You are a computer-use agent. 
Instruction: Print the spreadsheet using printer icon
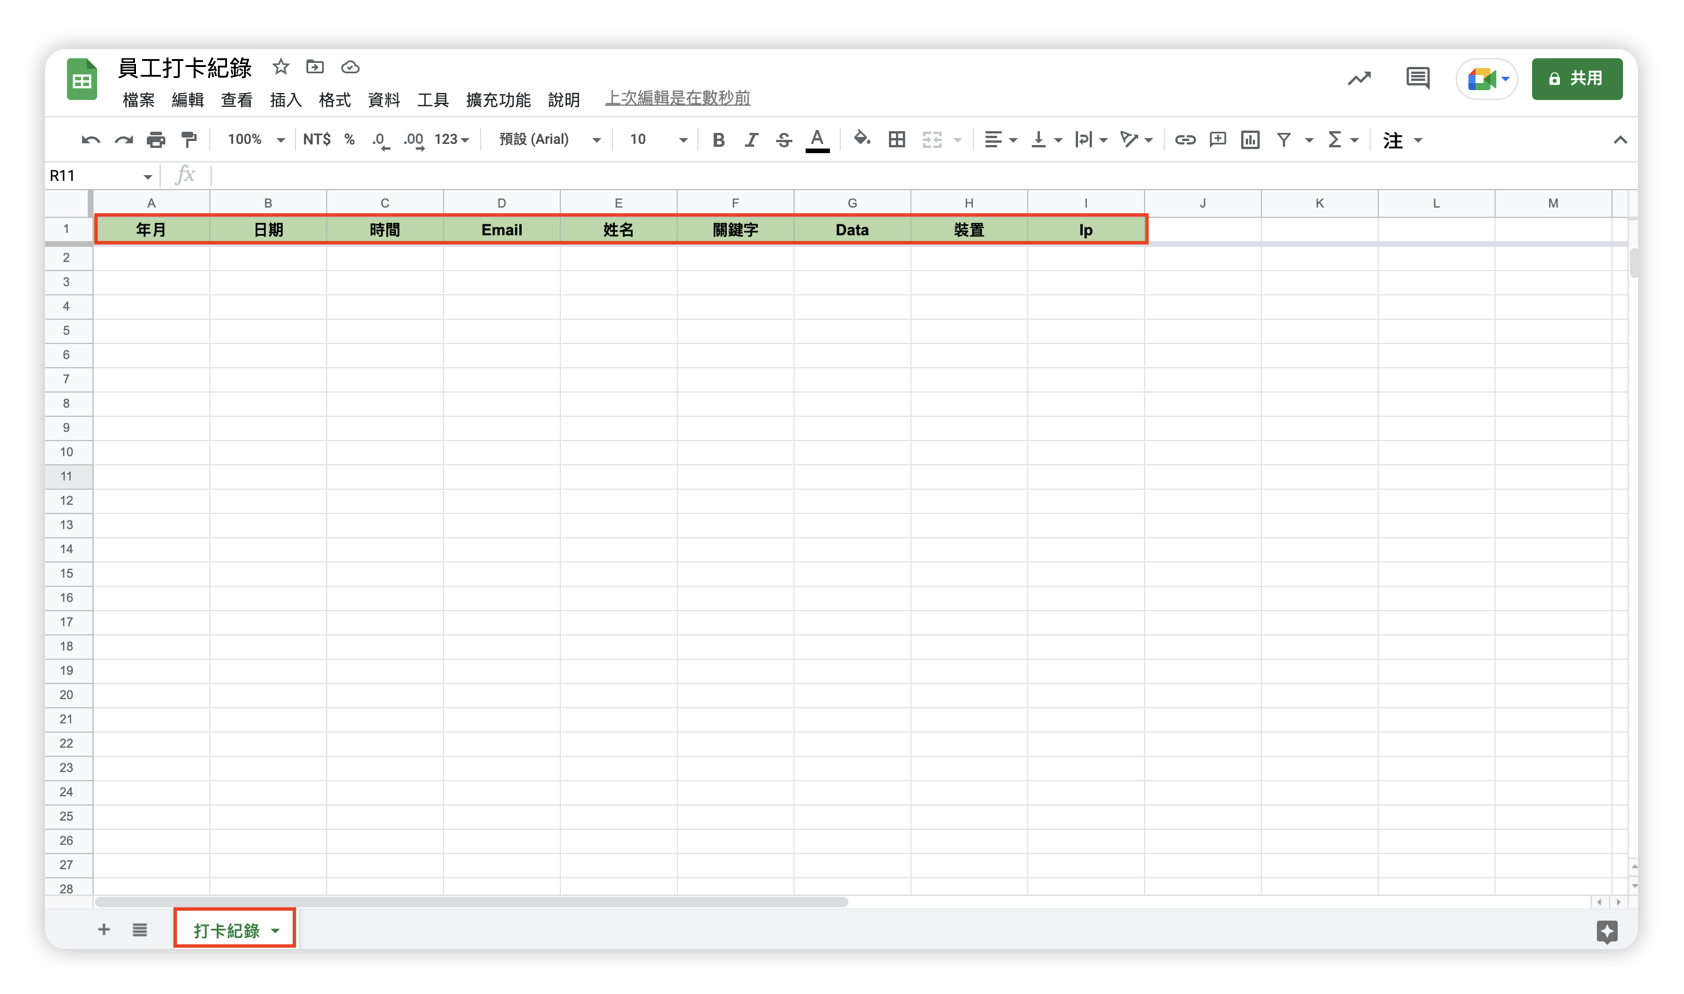[x=156, y=140]
